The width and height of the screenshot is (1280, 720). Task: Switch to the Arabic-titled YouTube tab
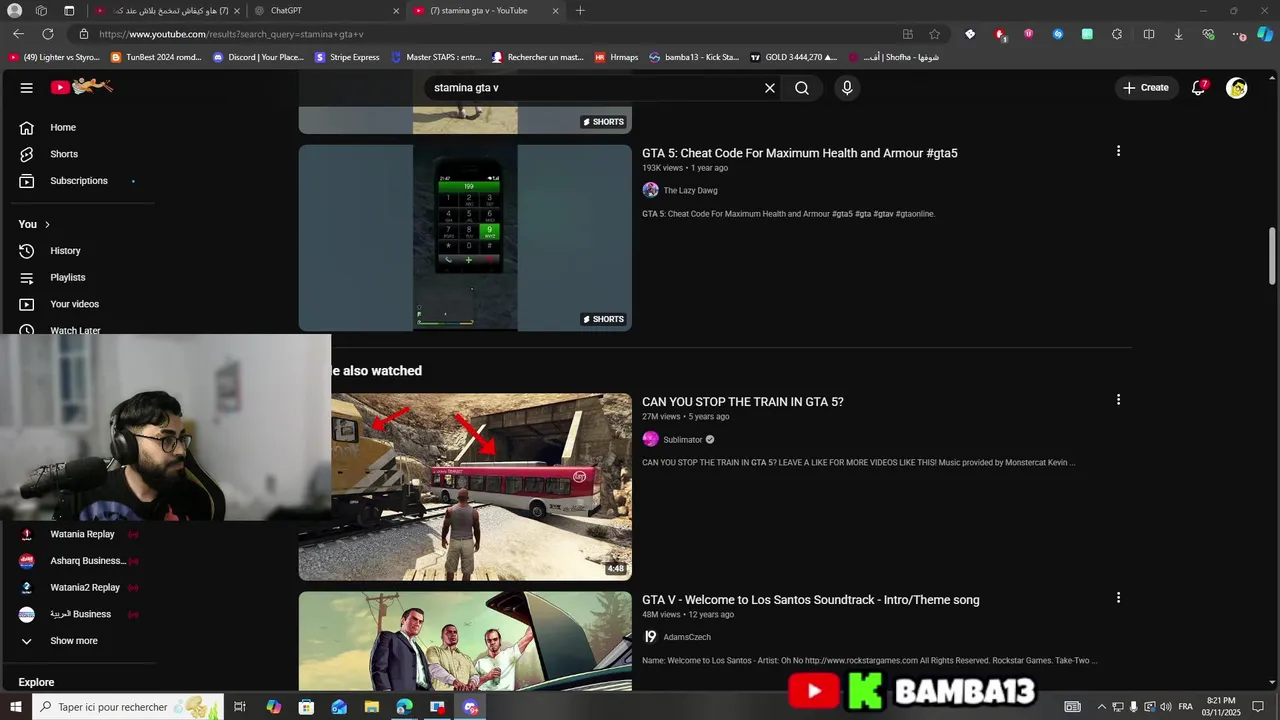tap(170, 11)
